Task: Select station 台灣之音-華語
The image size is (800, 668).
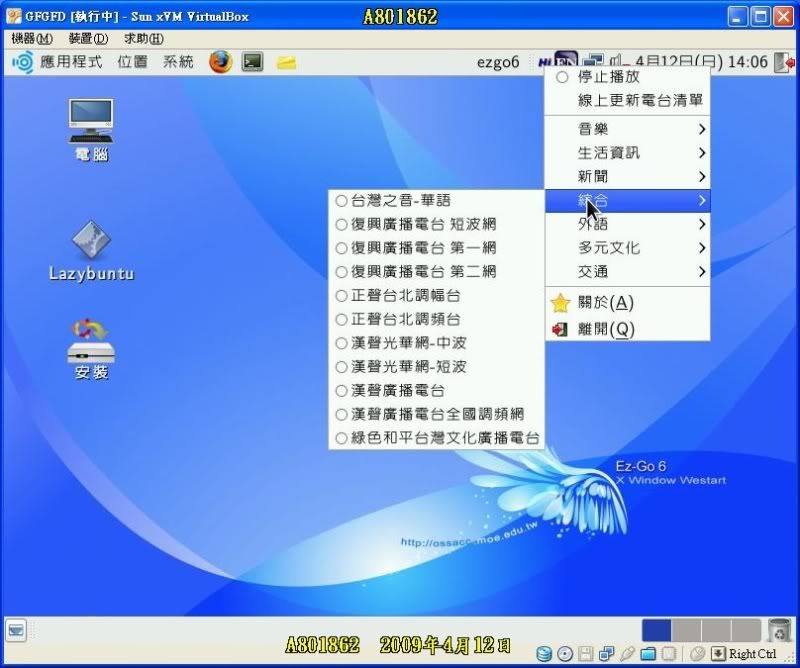Action: [x=436, y=201]
